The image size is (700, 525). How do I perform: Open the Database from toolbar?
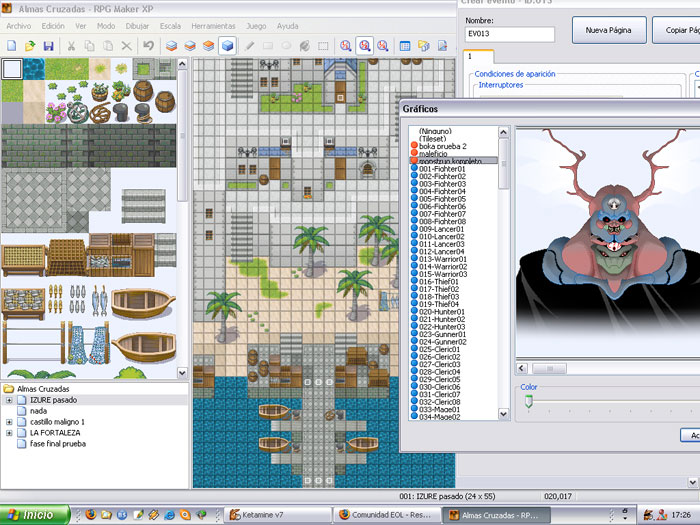[405, 46]
